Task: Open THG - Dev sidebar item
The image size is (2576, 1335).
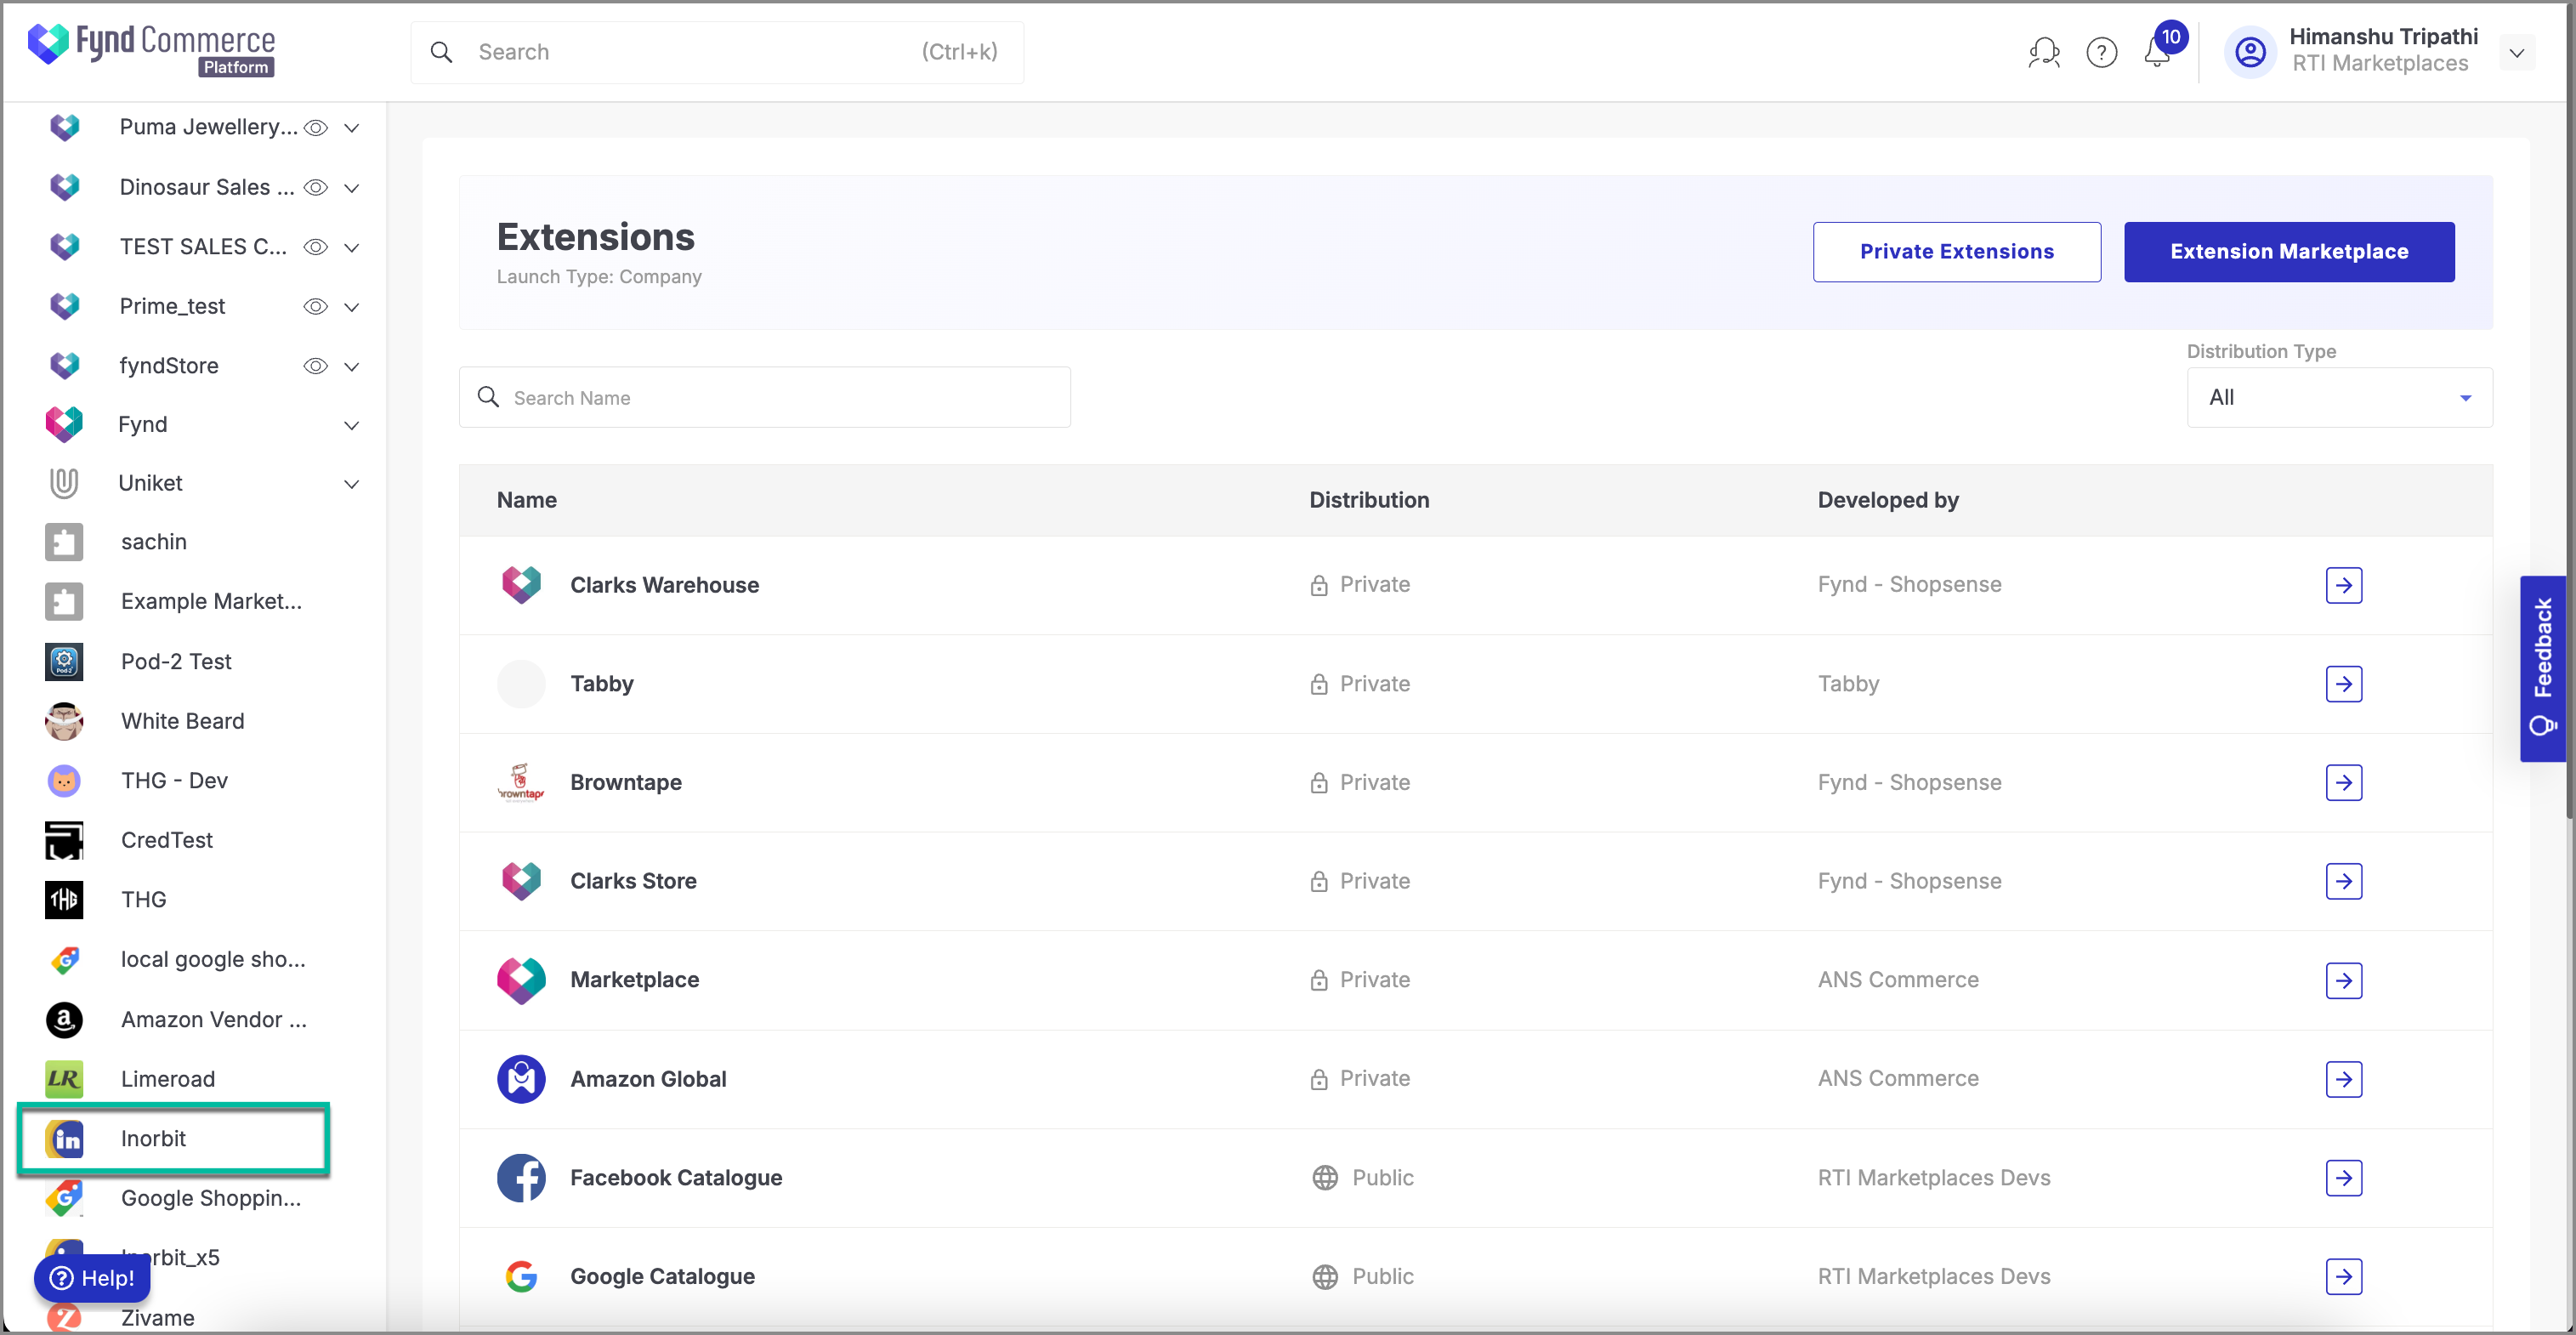Action: coord(173,780)
